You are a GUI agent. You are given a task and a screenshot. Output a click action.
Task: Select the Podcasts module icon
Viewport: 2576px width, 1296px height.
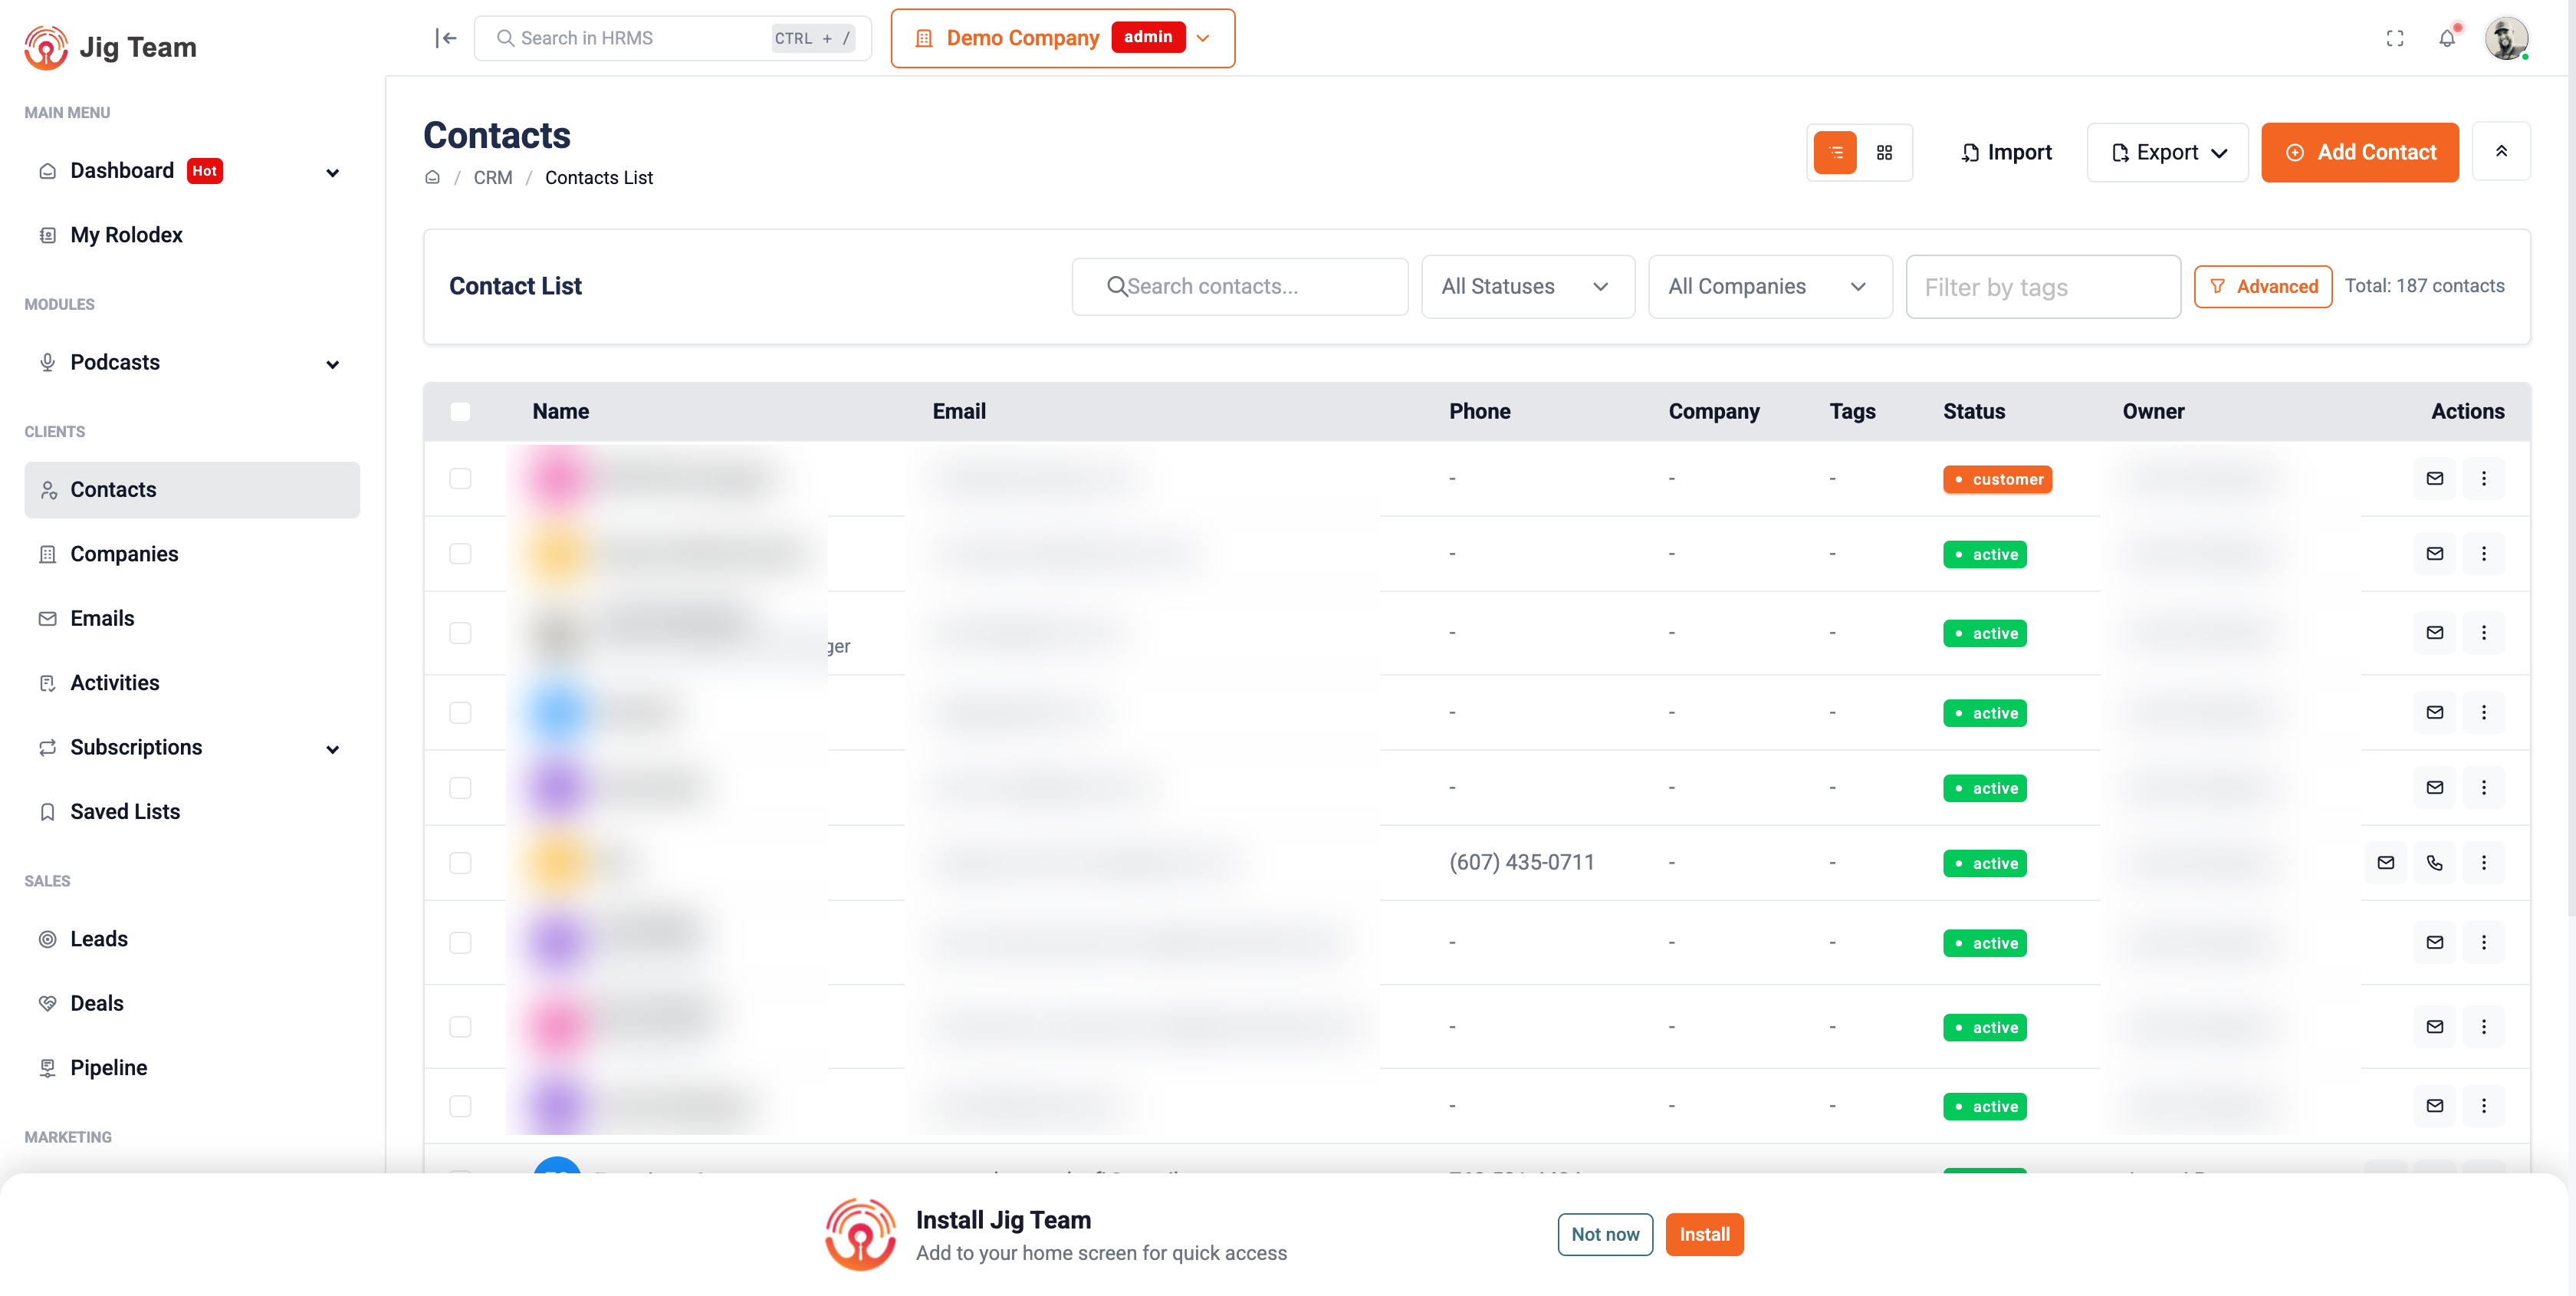point(47,362)
